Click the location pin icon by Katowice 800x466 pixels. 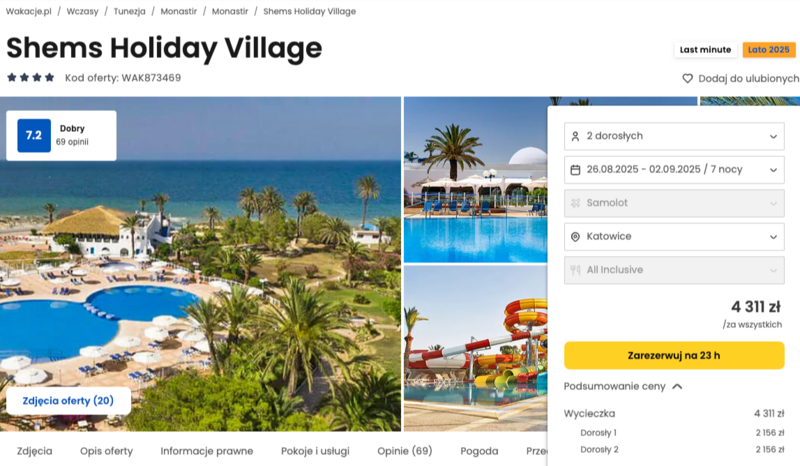pos(575,237)
